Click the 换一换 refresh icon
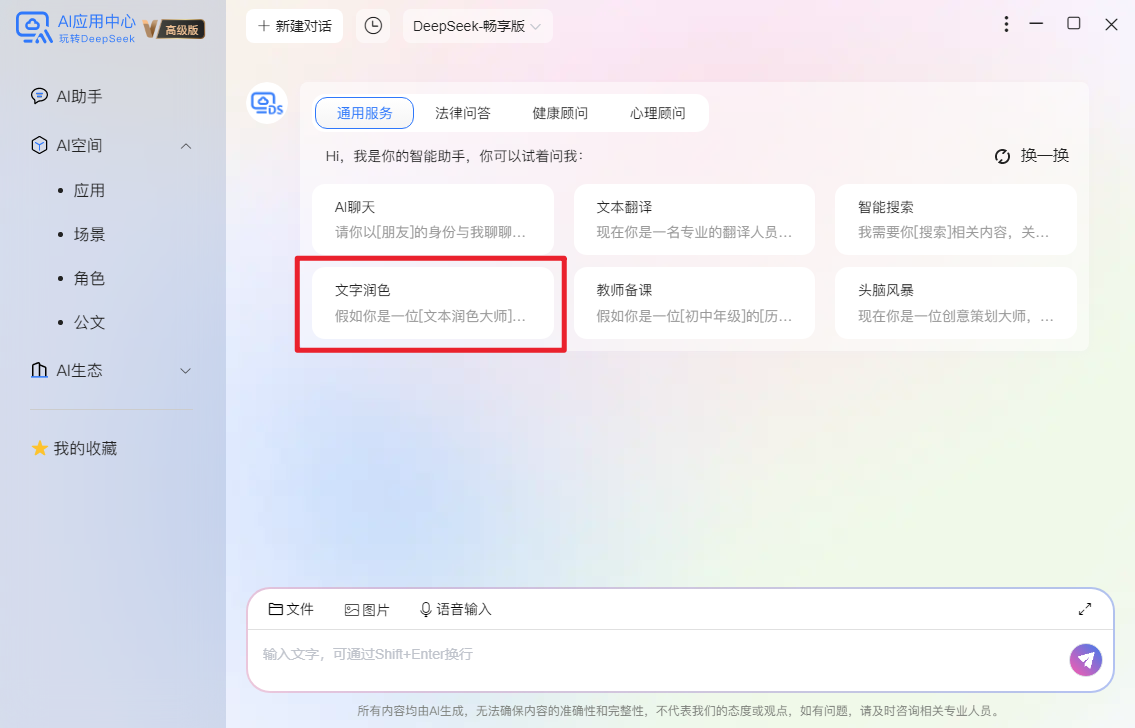 tap(1002, 156)
